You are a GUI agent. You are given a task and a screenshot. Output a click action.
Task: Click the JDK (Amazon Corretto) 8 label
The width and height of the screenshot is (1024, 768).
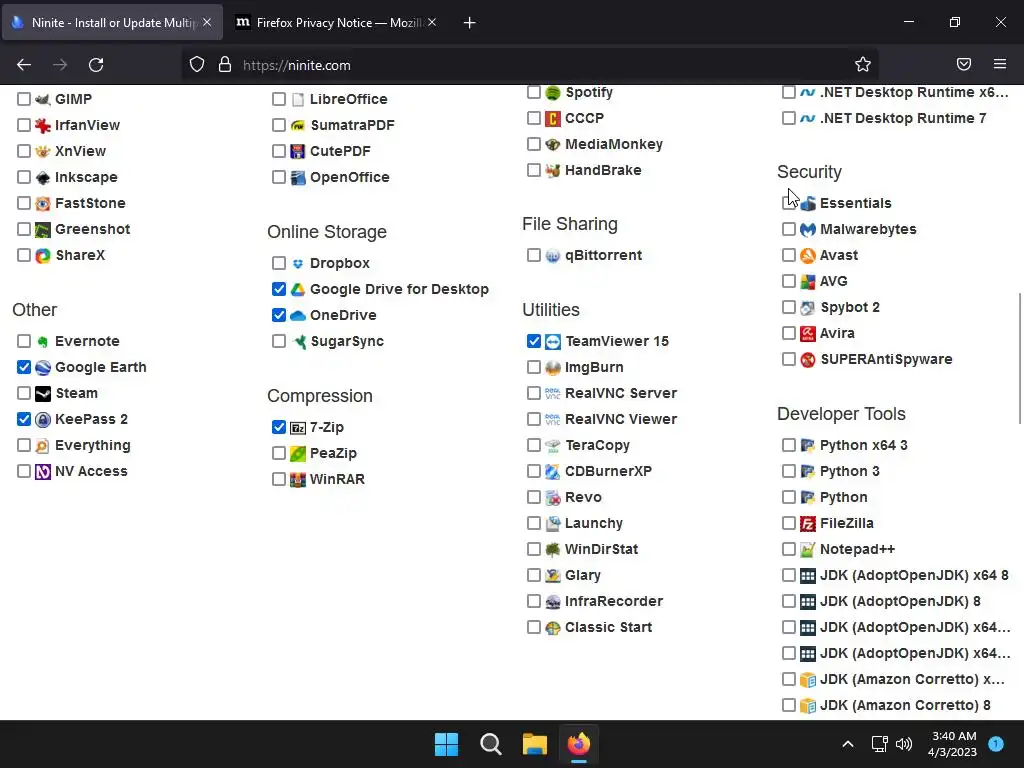tap(905, 705)
